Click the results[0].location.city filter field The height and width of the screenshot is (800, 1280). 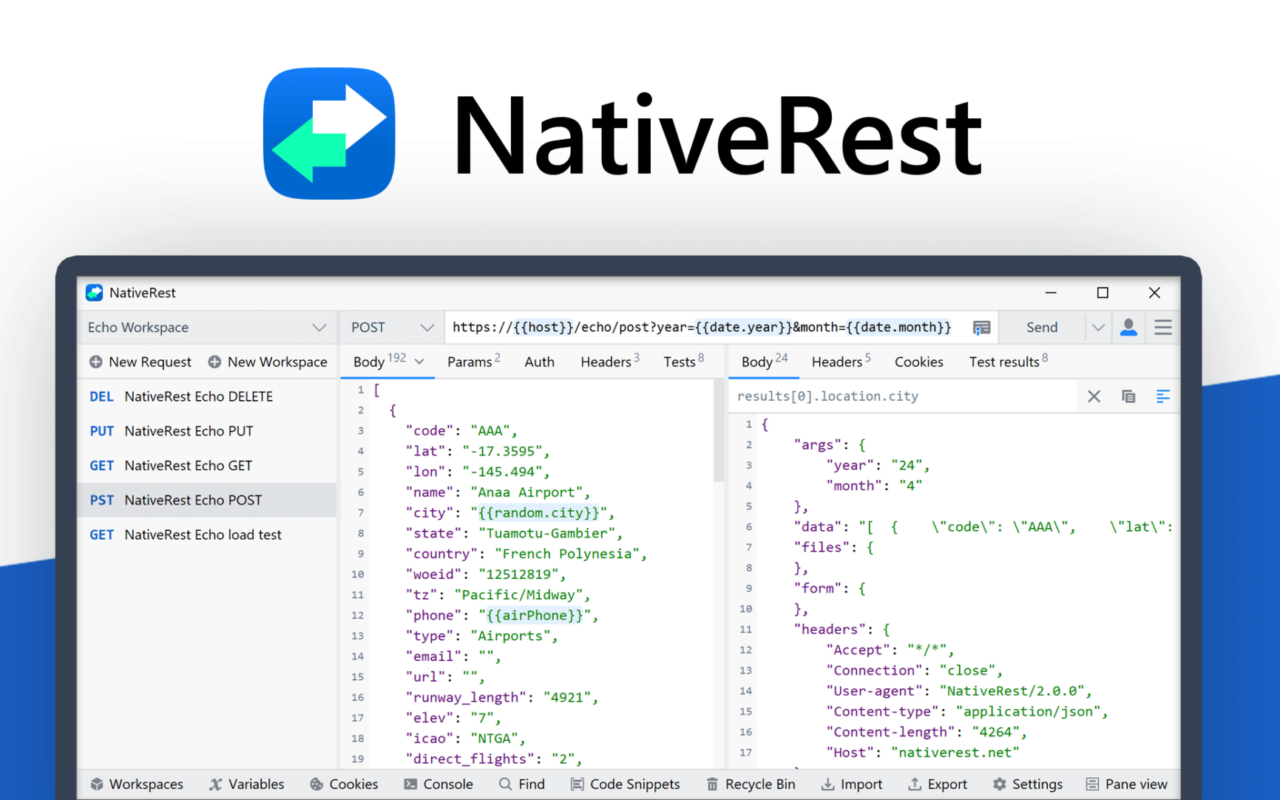pyautogui.click(x=903, y=396)
